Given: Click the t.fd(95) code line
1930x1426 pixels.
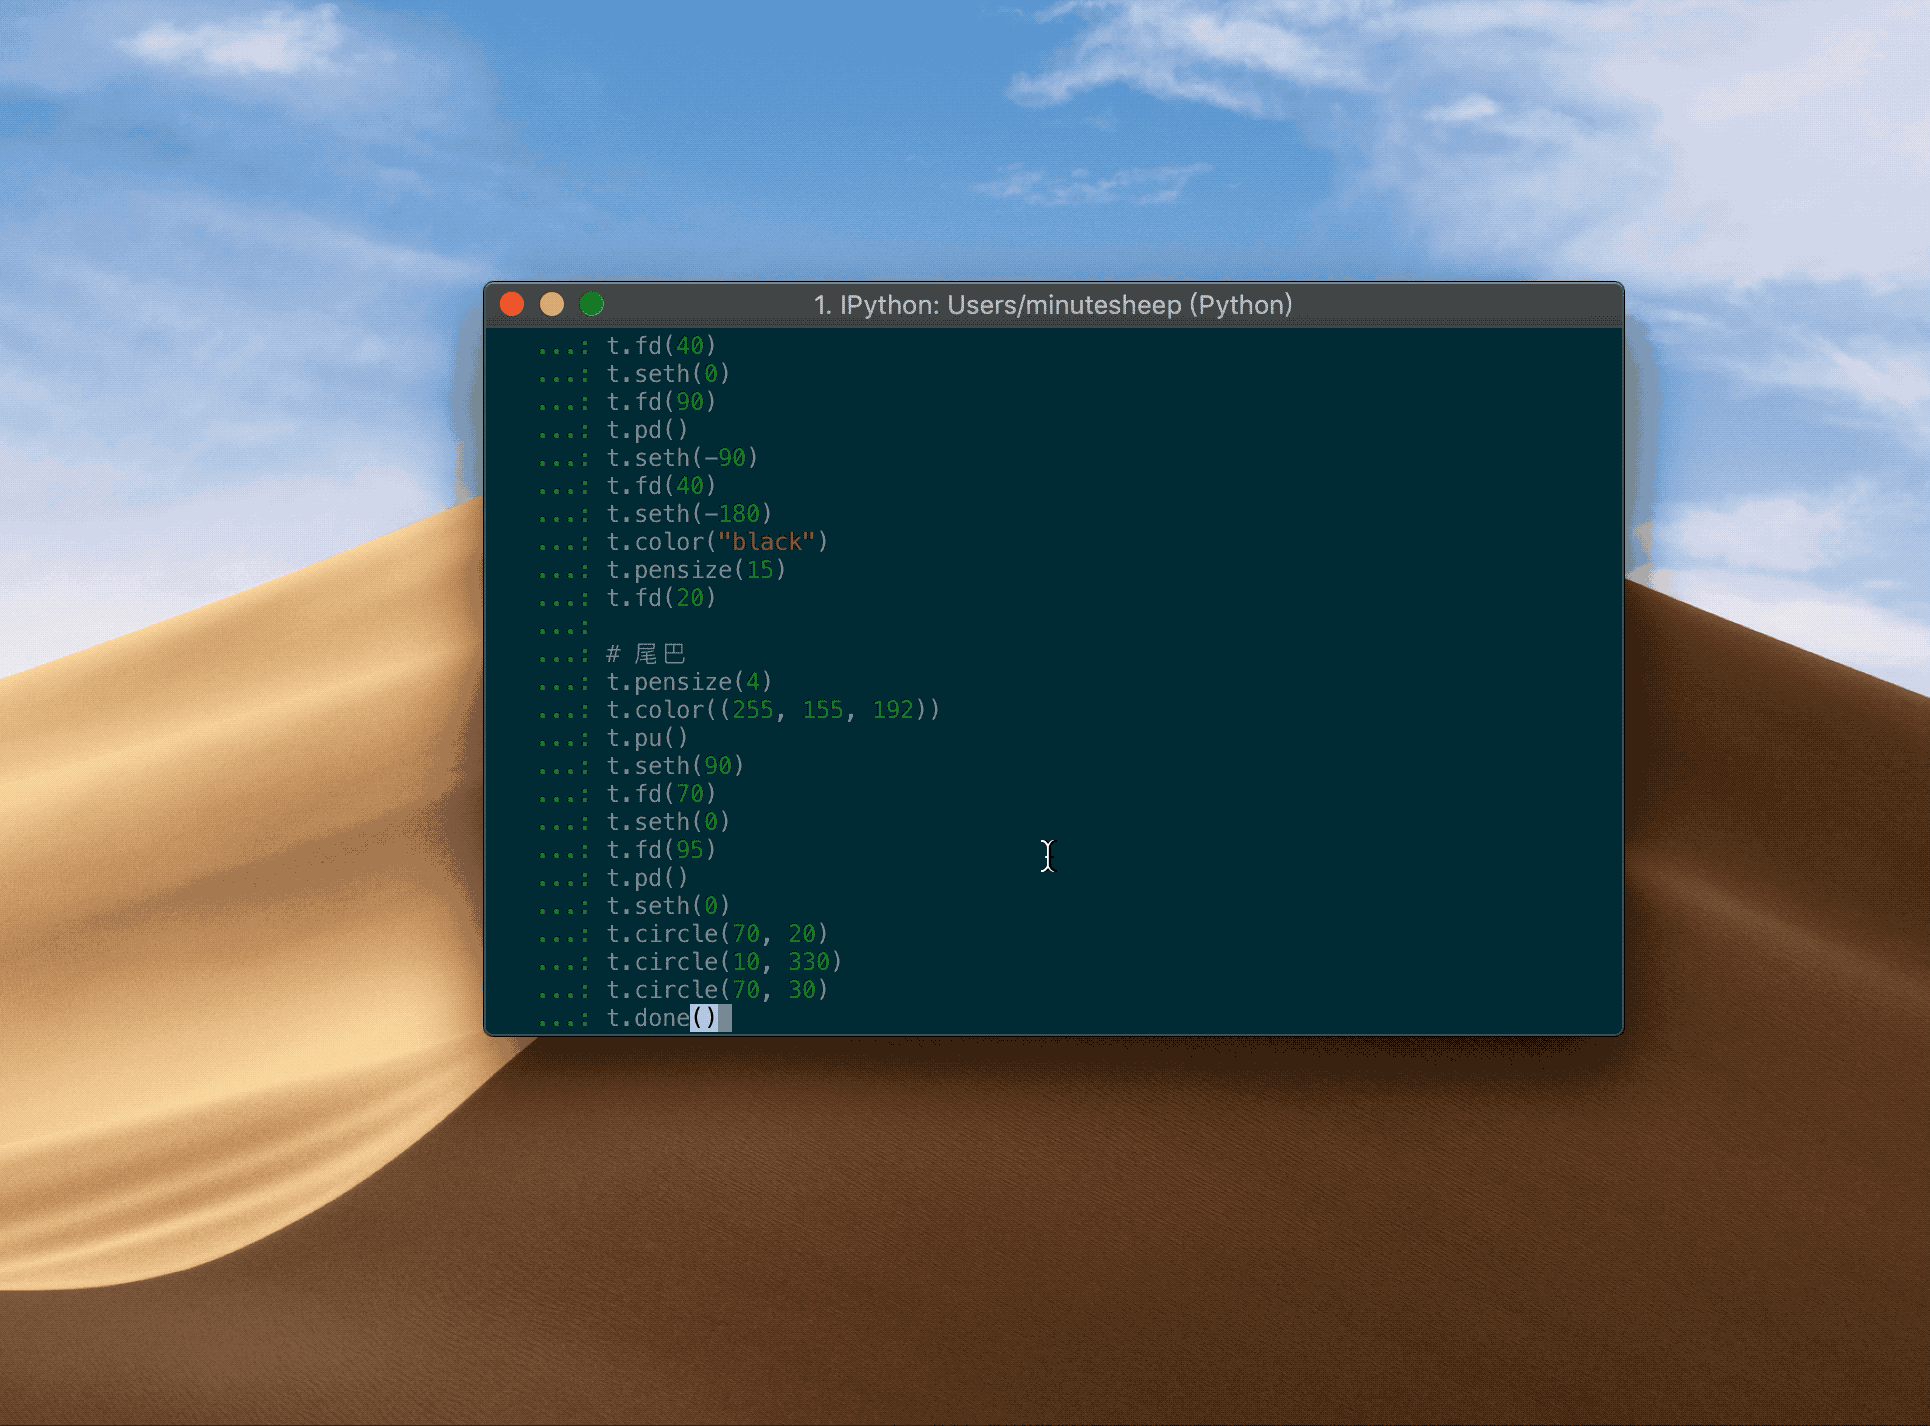Looking at the screenshot, I should tap(661, 850).
